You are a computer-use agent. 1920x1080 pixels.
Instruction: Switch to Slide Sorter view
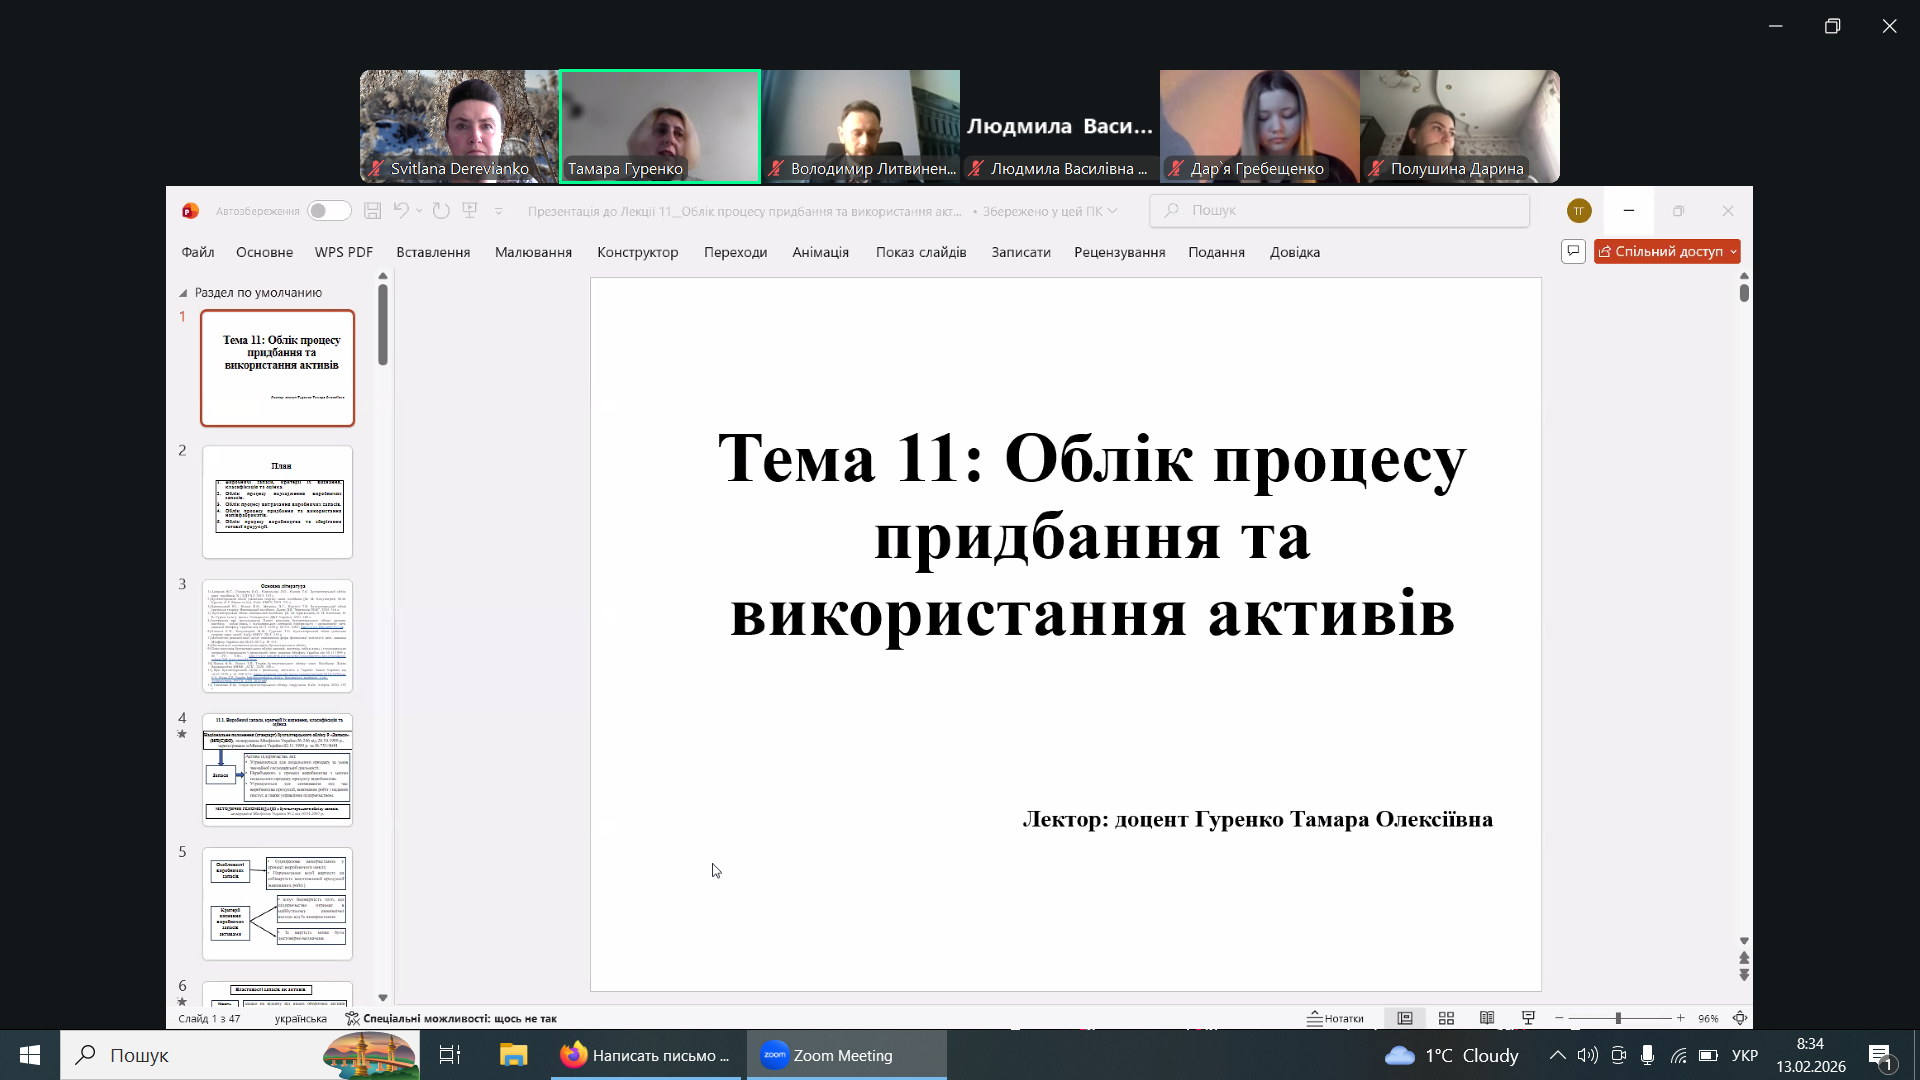pos(1446,1018)
